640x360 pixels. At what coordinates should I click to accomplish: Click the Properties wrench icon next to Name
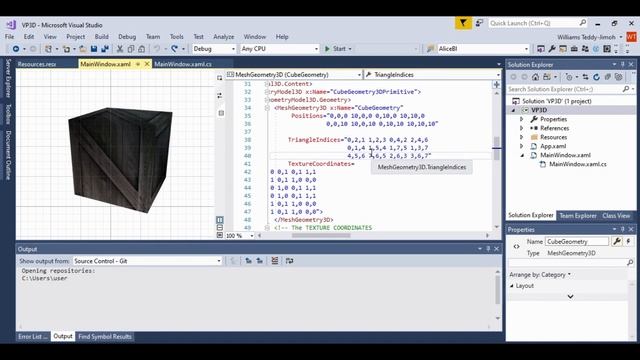click(x=617, y=242)
